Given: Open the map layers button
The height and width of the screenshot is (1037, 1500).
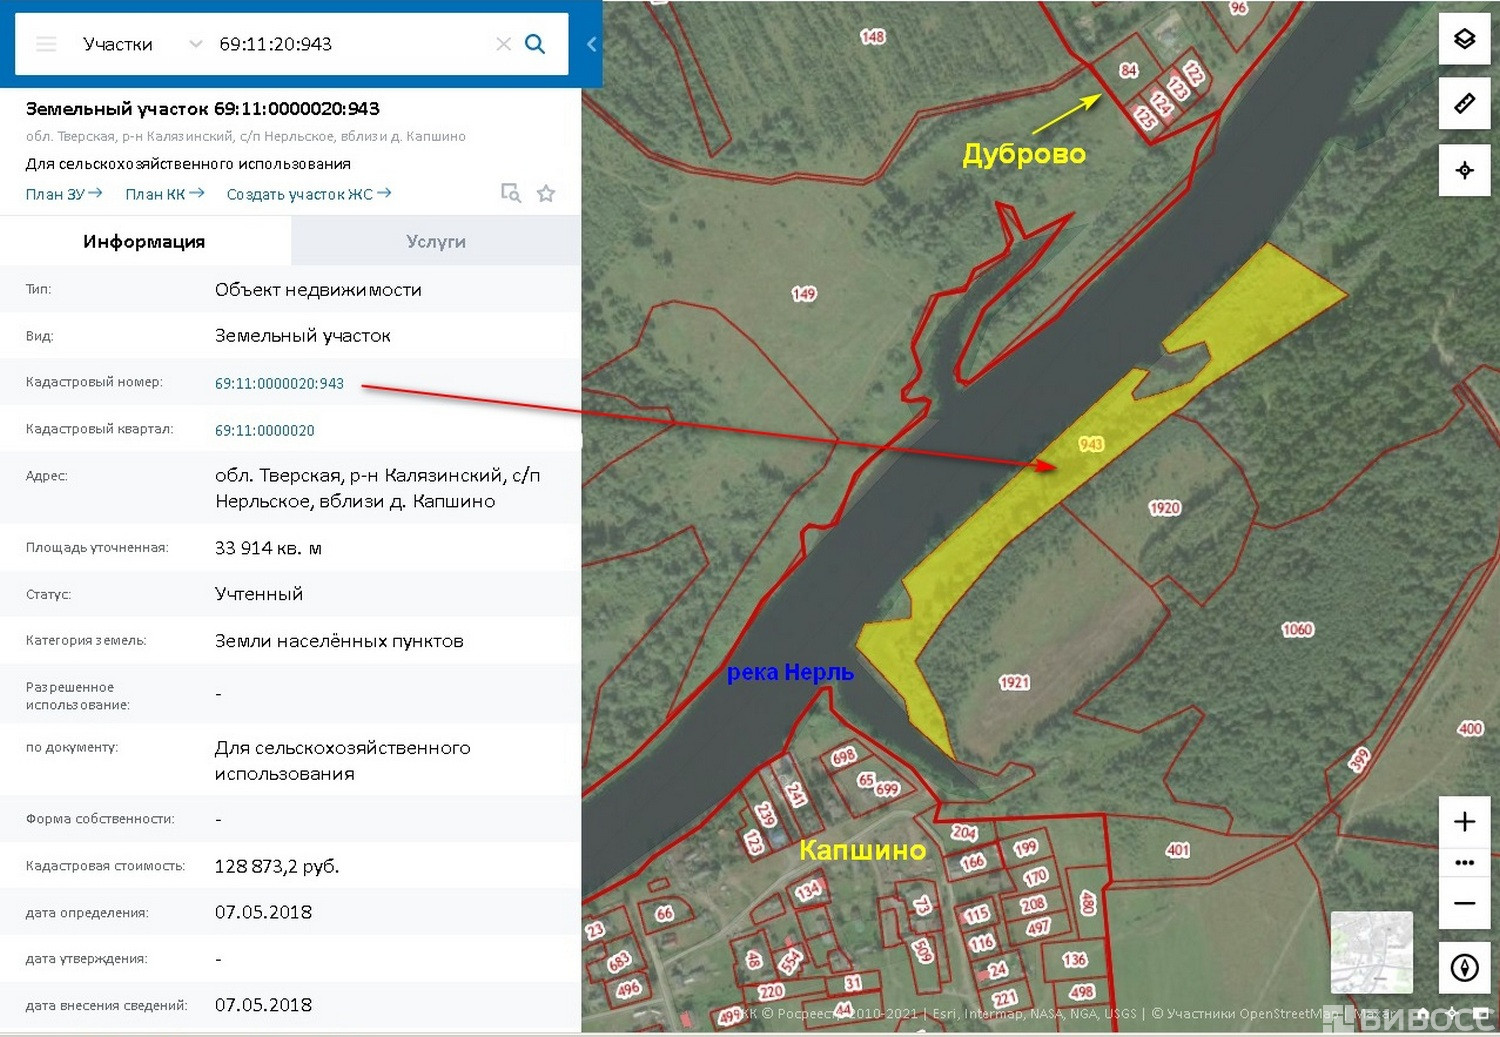Looking at the screenshot, I should [x=1465, y=39].
